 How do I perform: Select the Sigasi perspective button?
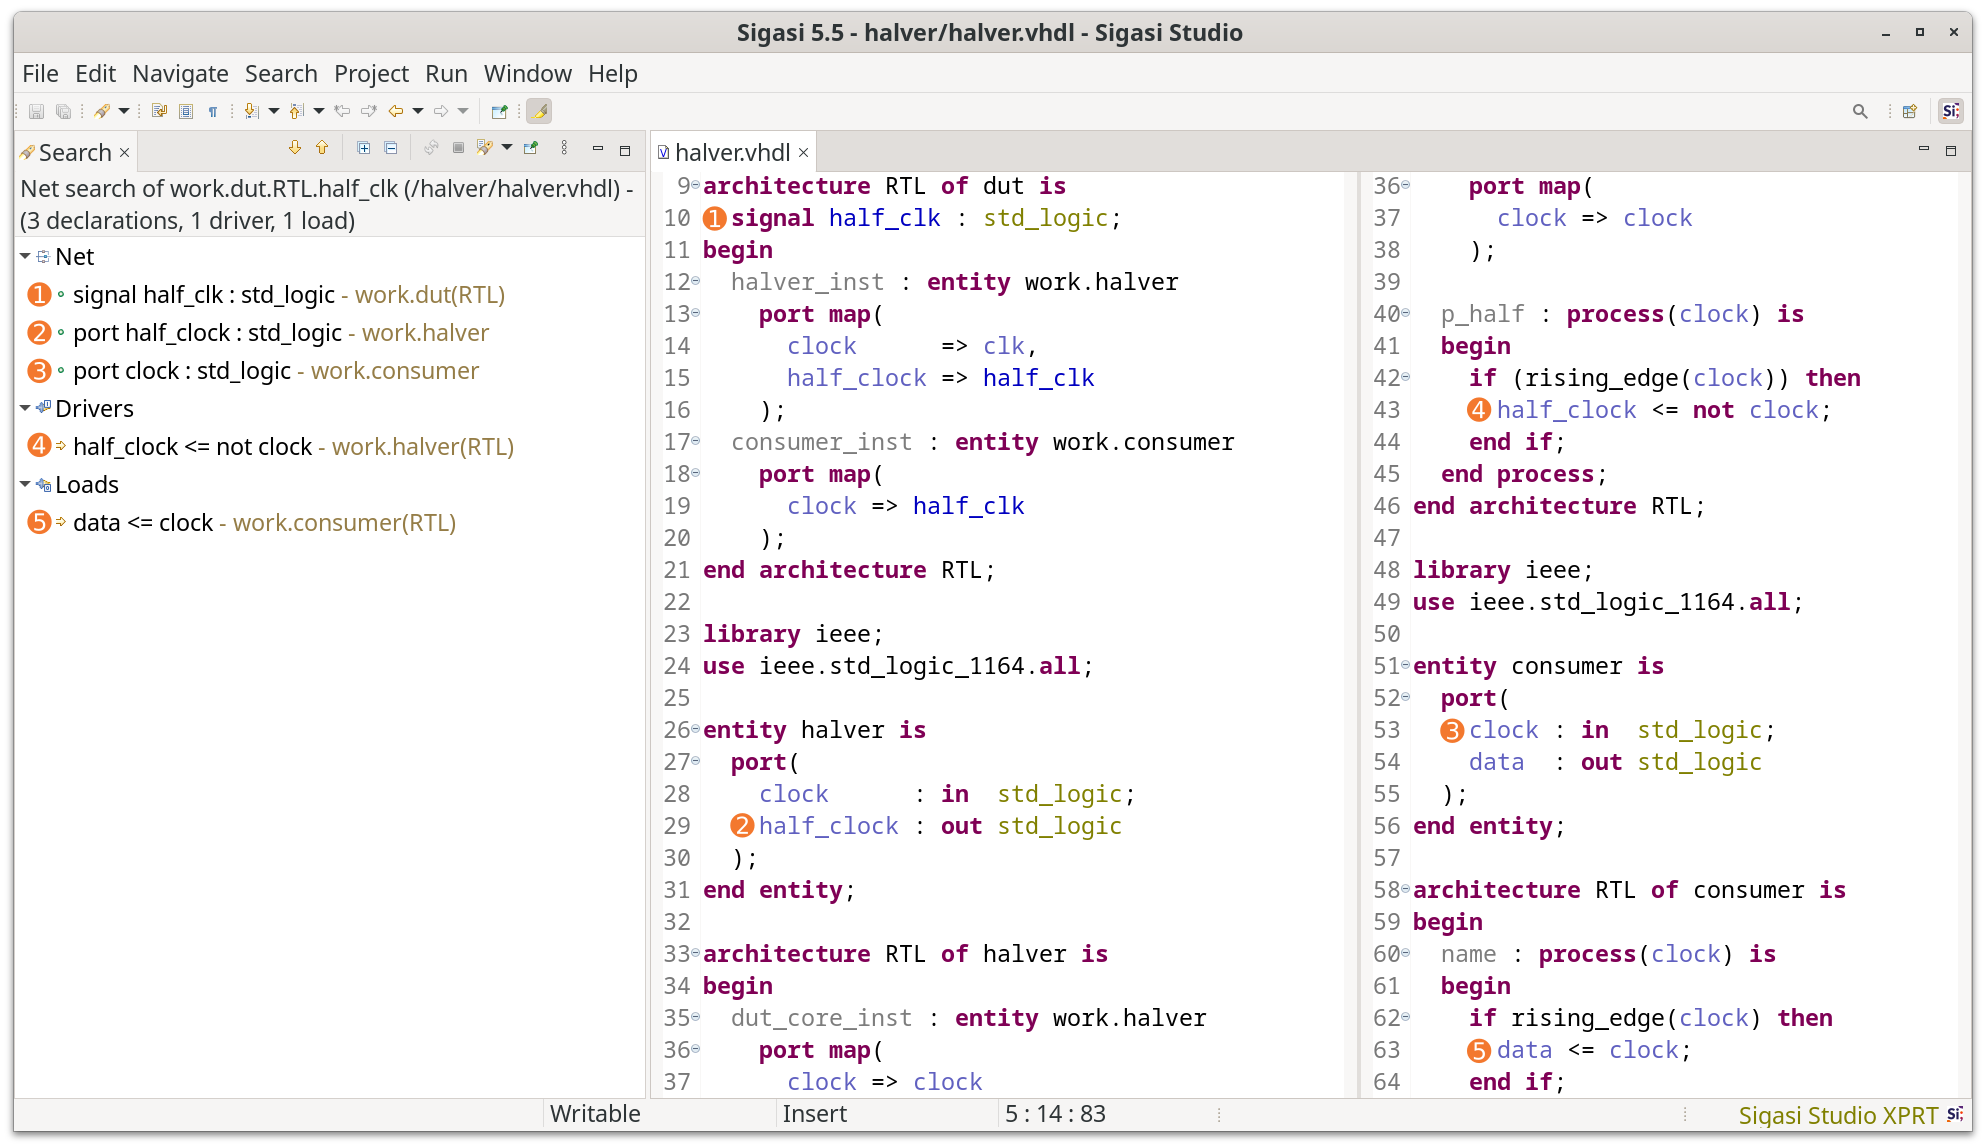pos(1950,111)
